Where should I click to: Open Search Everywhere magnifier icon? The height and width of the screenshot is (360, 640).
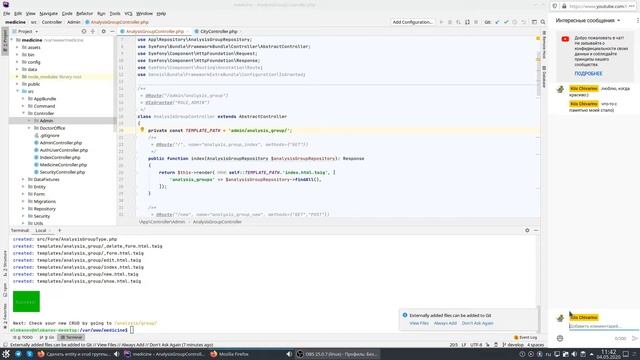click(542, 22)
